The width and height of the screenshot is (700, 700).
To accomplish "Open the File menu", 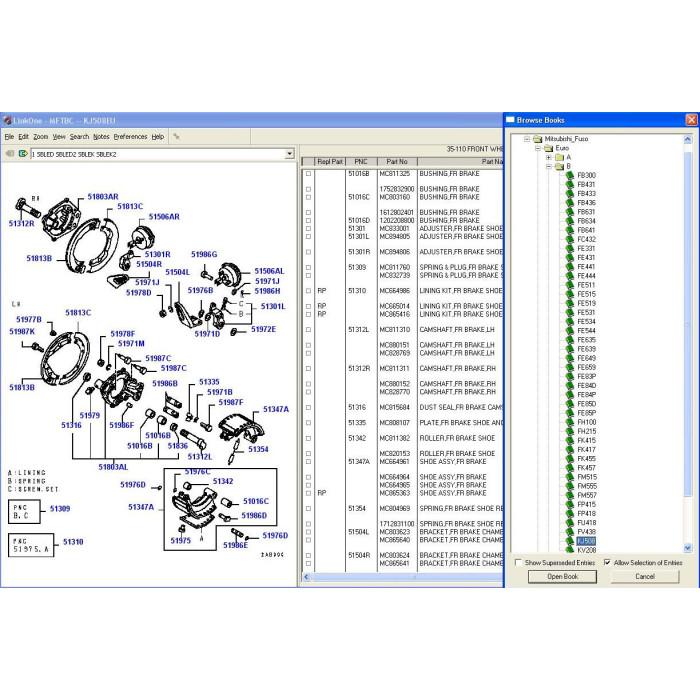I will click(x=9, y=137).
